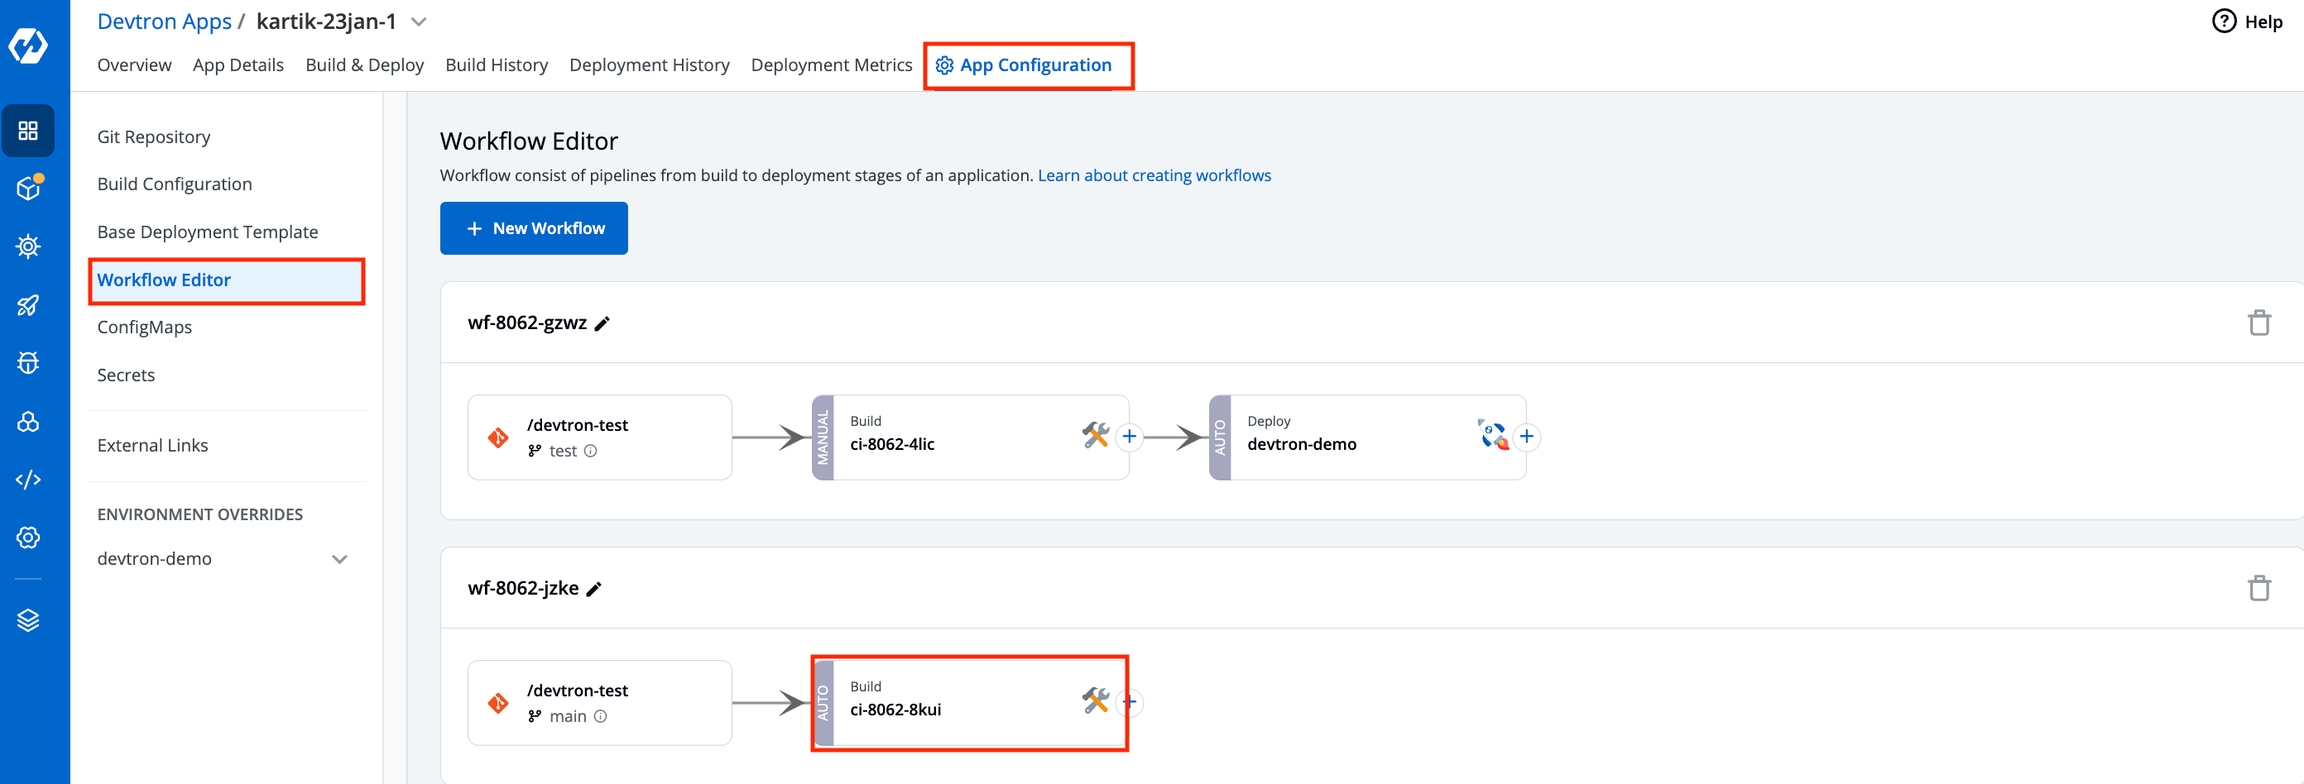Edit workflow name wf-8062-gzwz pencil icon

click(x=602, y=324)
